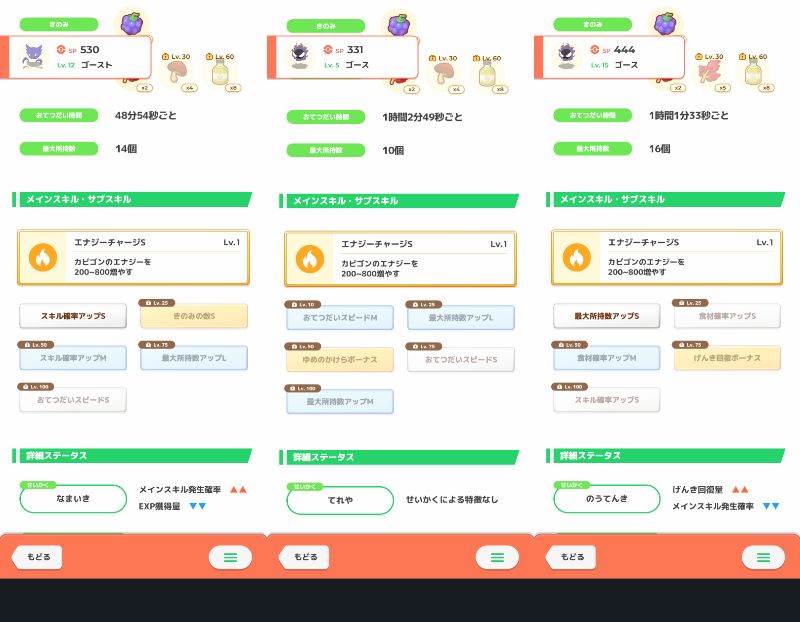Tap the 1時間2分49秒ごと helping time value
800x622 pixels.
(x=422, y=117)
